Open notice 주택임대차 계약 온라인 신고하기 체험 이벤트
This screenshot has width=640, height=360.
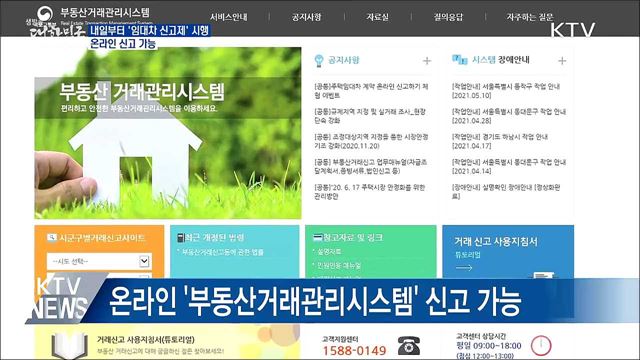coord(371,91)
